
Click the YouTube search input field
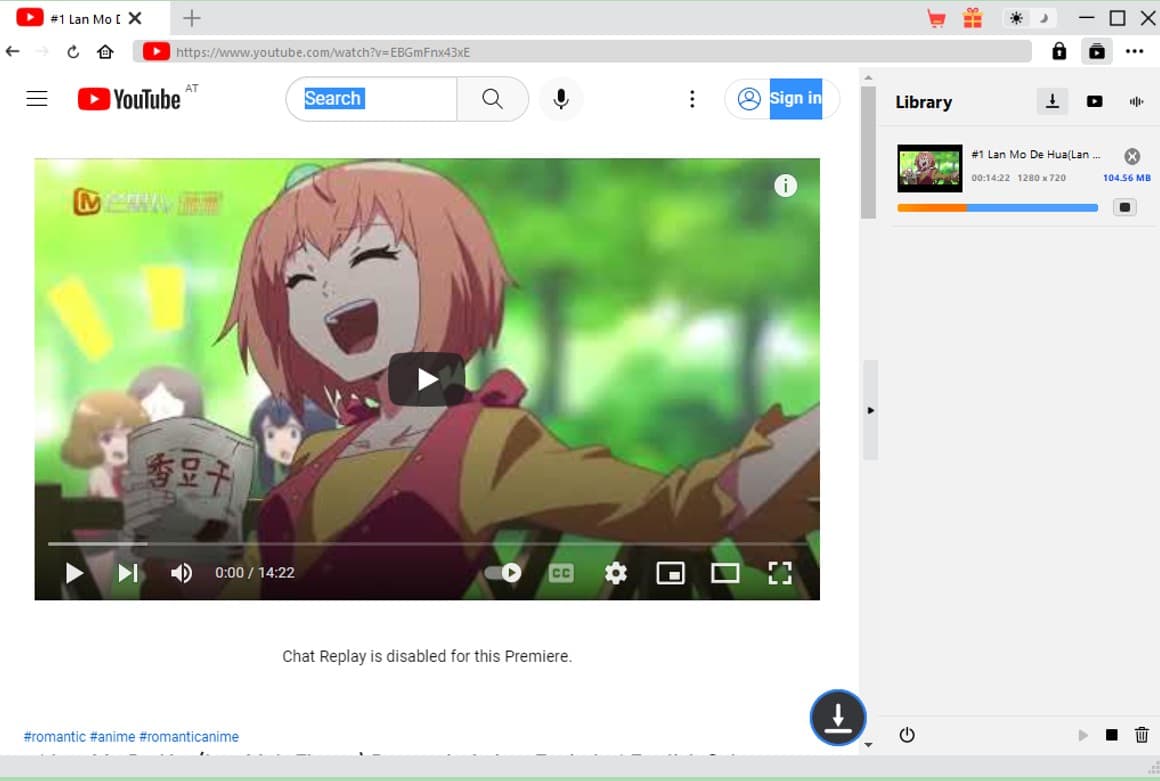pyautogui.click(x=372, y=99)
